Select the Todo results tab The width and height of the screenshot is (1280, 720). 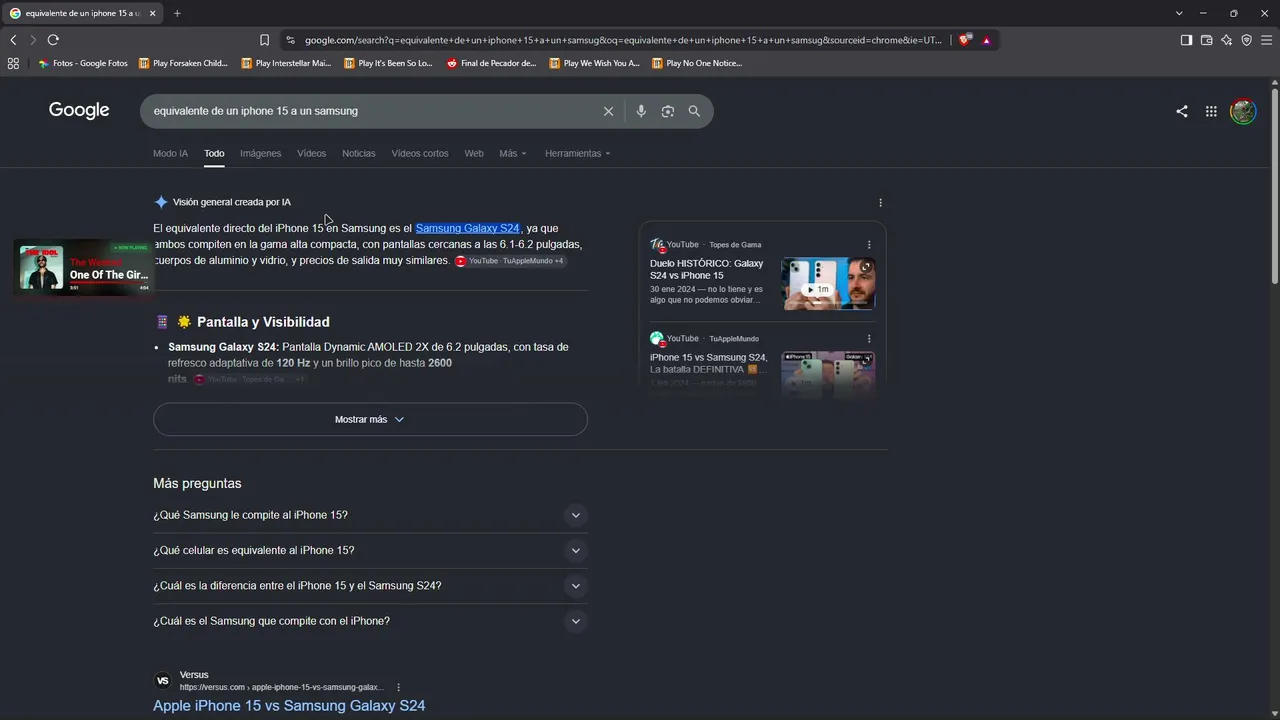214,153
